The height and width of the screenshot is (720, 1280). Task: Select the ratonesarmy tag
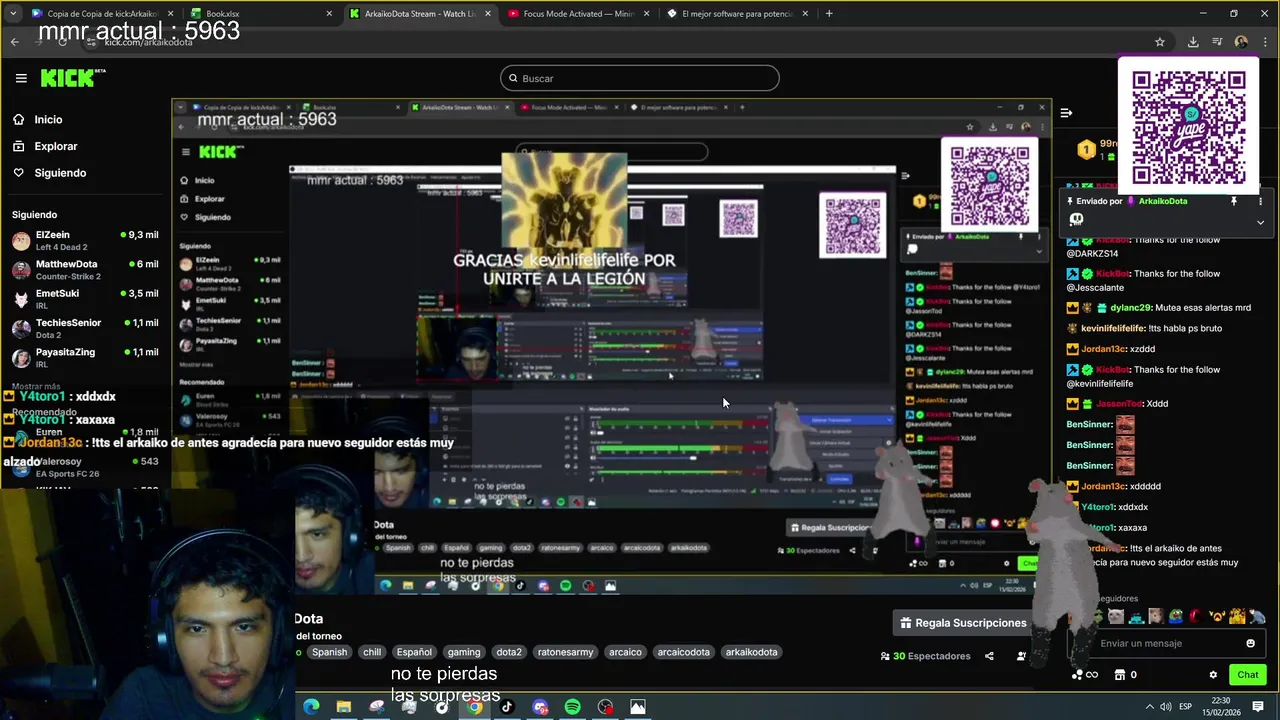point(566,652)
